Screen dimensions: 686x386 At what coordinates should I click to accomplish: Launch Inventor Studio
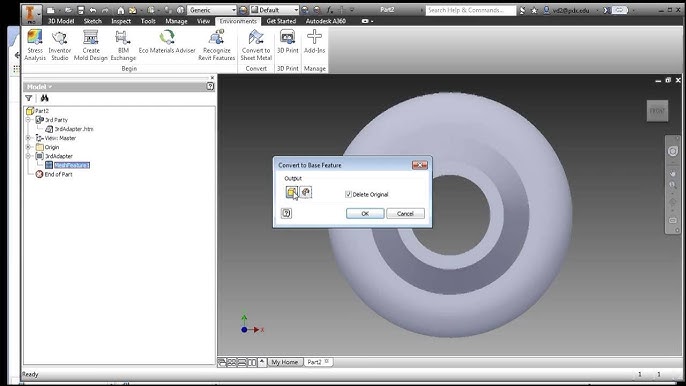tap(60, 45)
